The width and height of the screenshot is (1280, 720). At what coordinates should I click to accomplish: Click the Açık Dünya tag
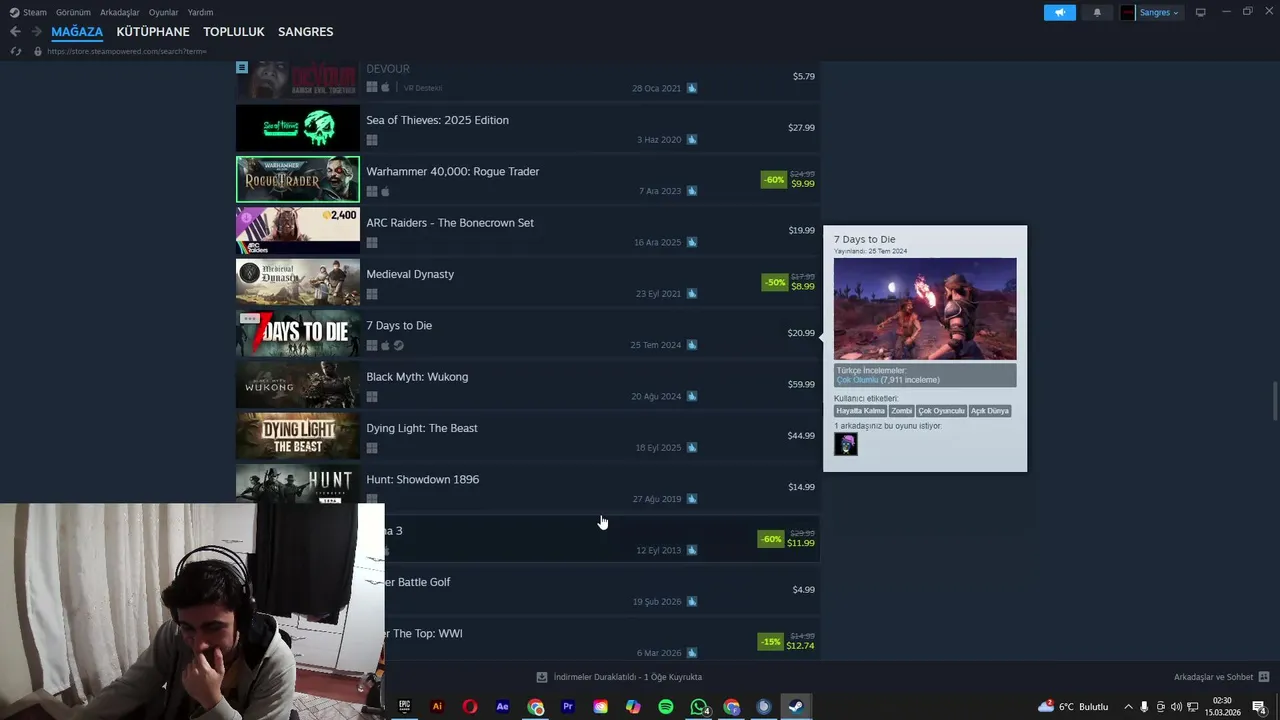(990, 411)
